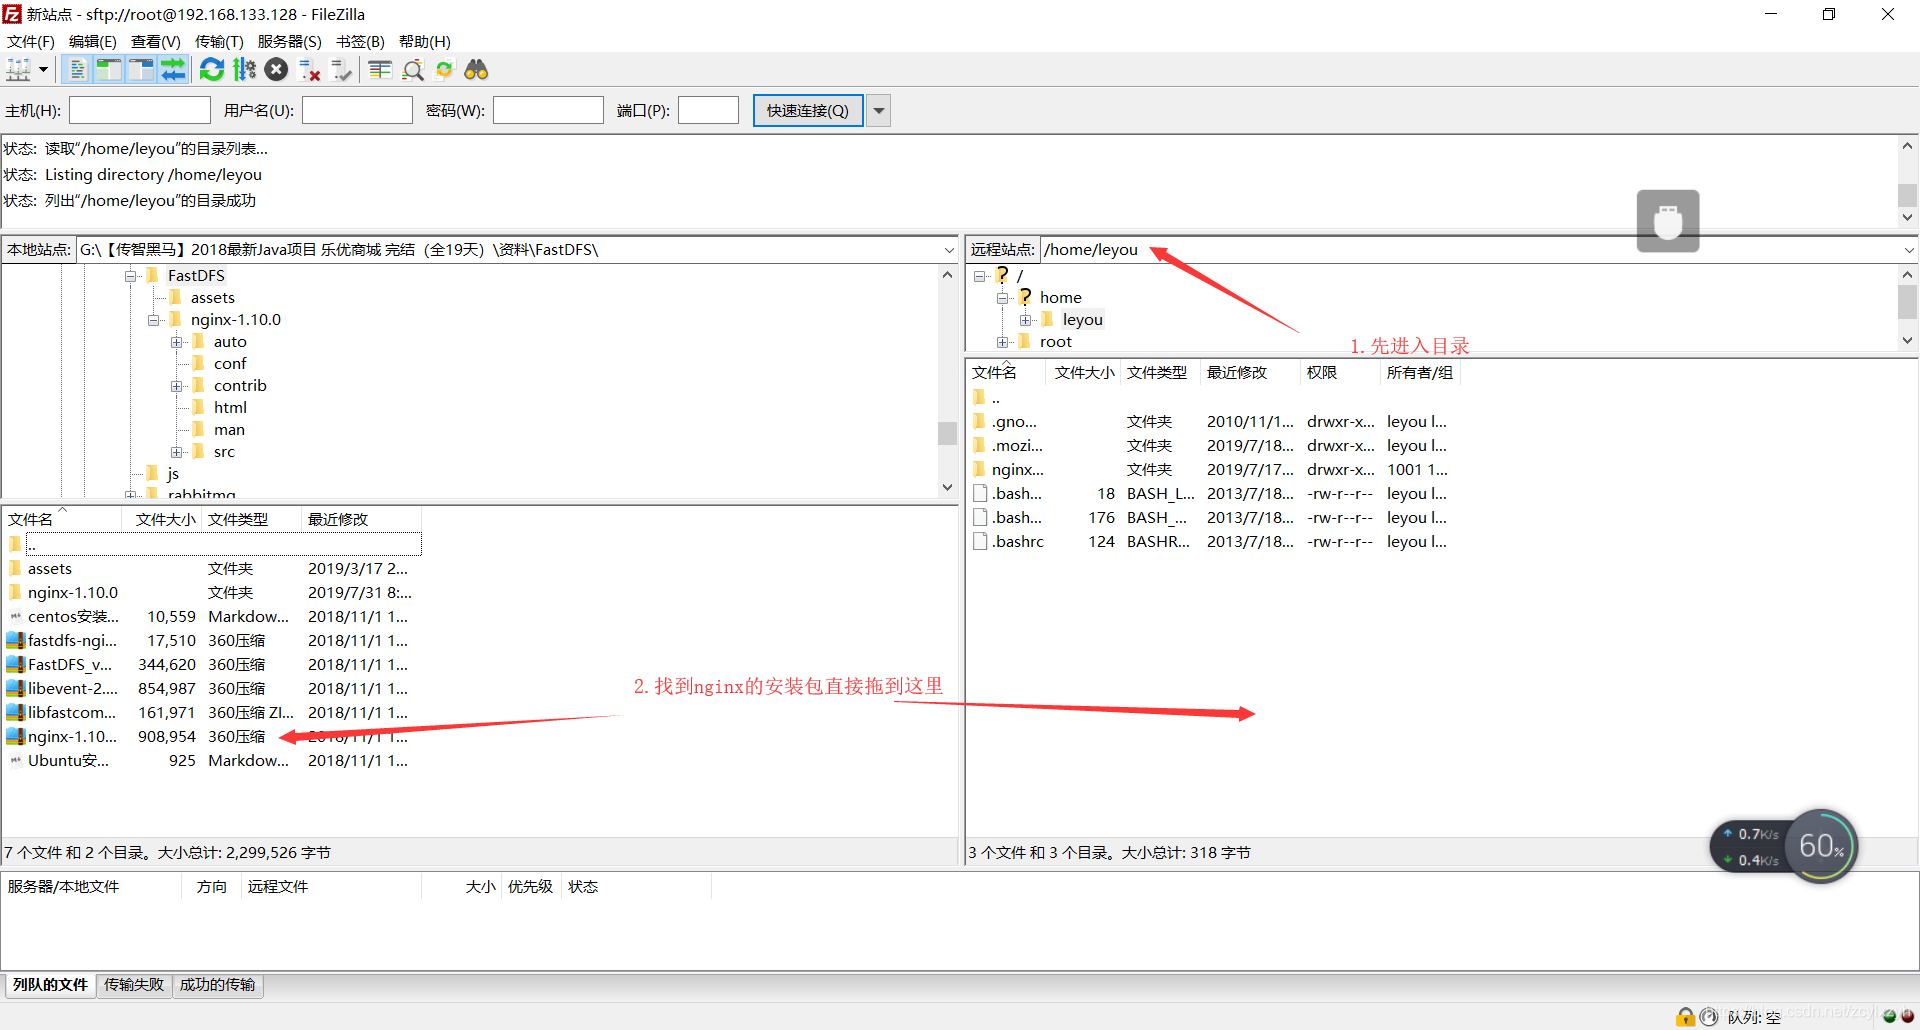Screen dimensions: 1920x1030
Task: Cancel the current operation
Action: tap(277, 69)
